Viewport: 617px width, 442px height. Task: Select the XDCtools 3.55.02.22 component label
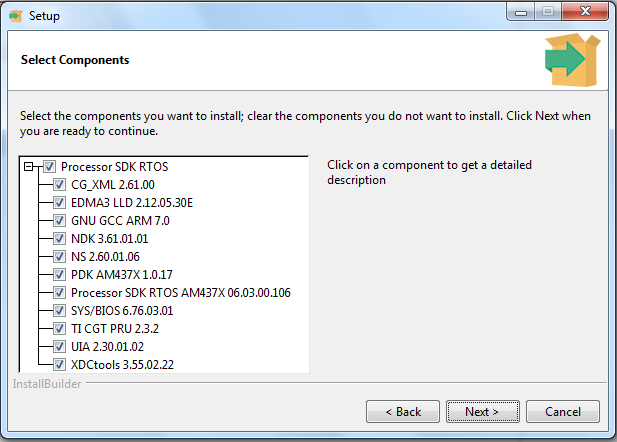point(122,365)
